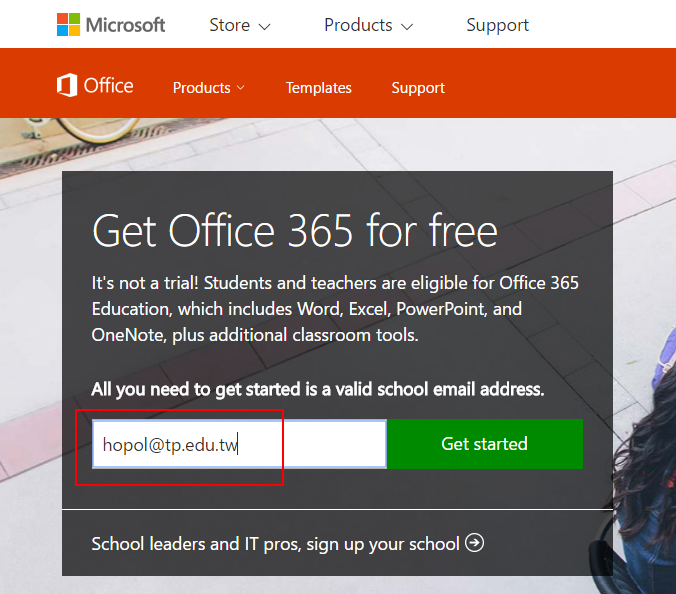This screenshot has width=676, height=594.
Task: Click the green Get started button
Action: (485, 444)
